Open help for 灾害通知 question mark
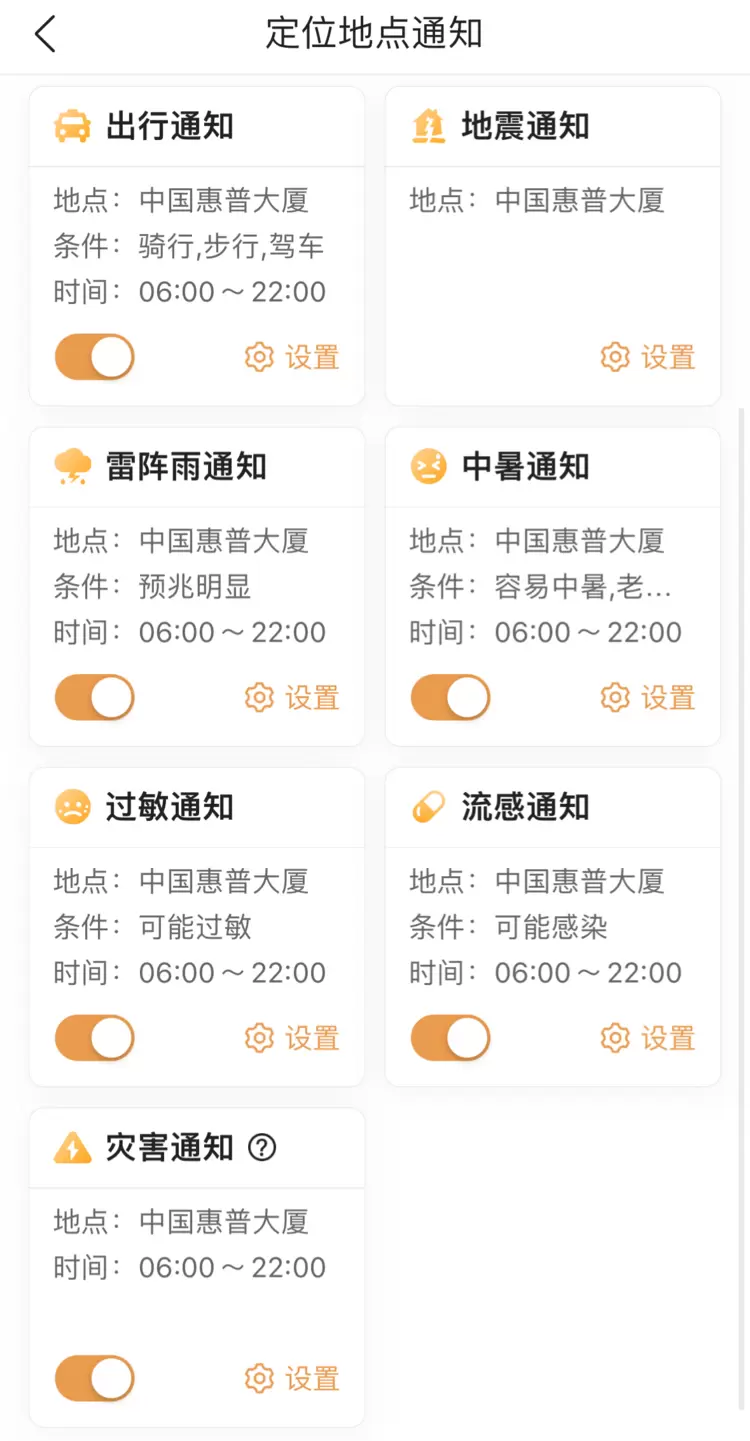This screenshot has height=1441, width=750. coord(262,1148)
